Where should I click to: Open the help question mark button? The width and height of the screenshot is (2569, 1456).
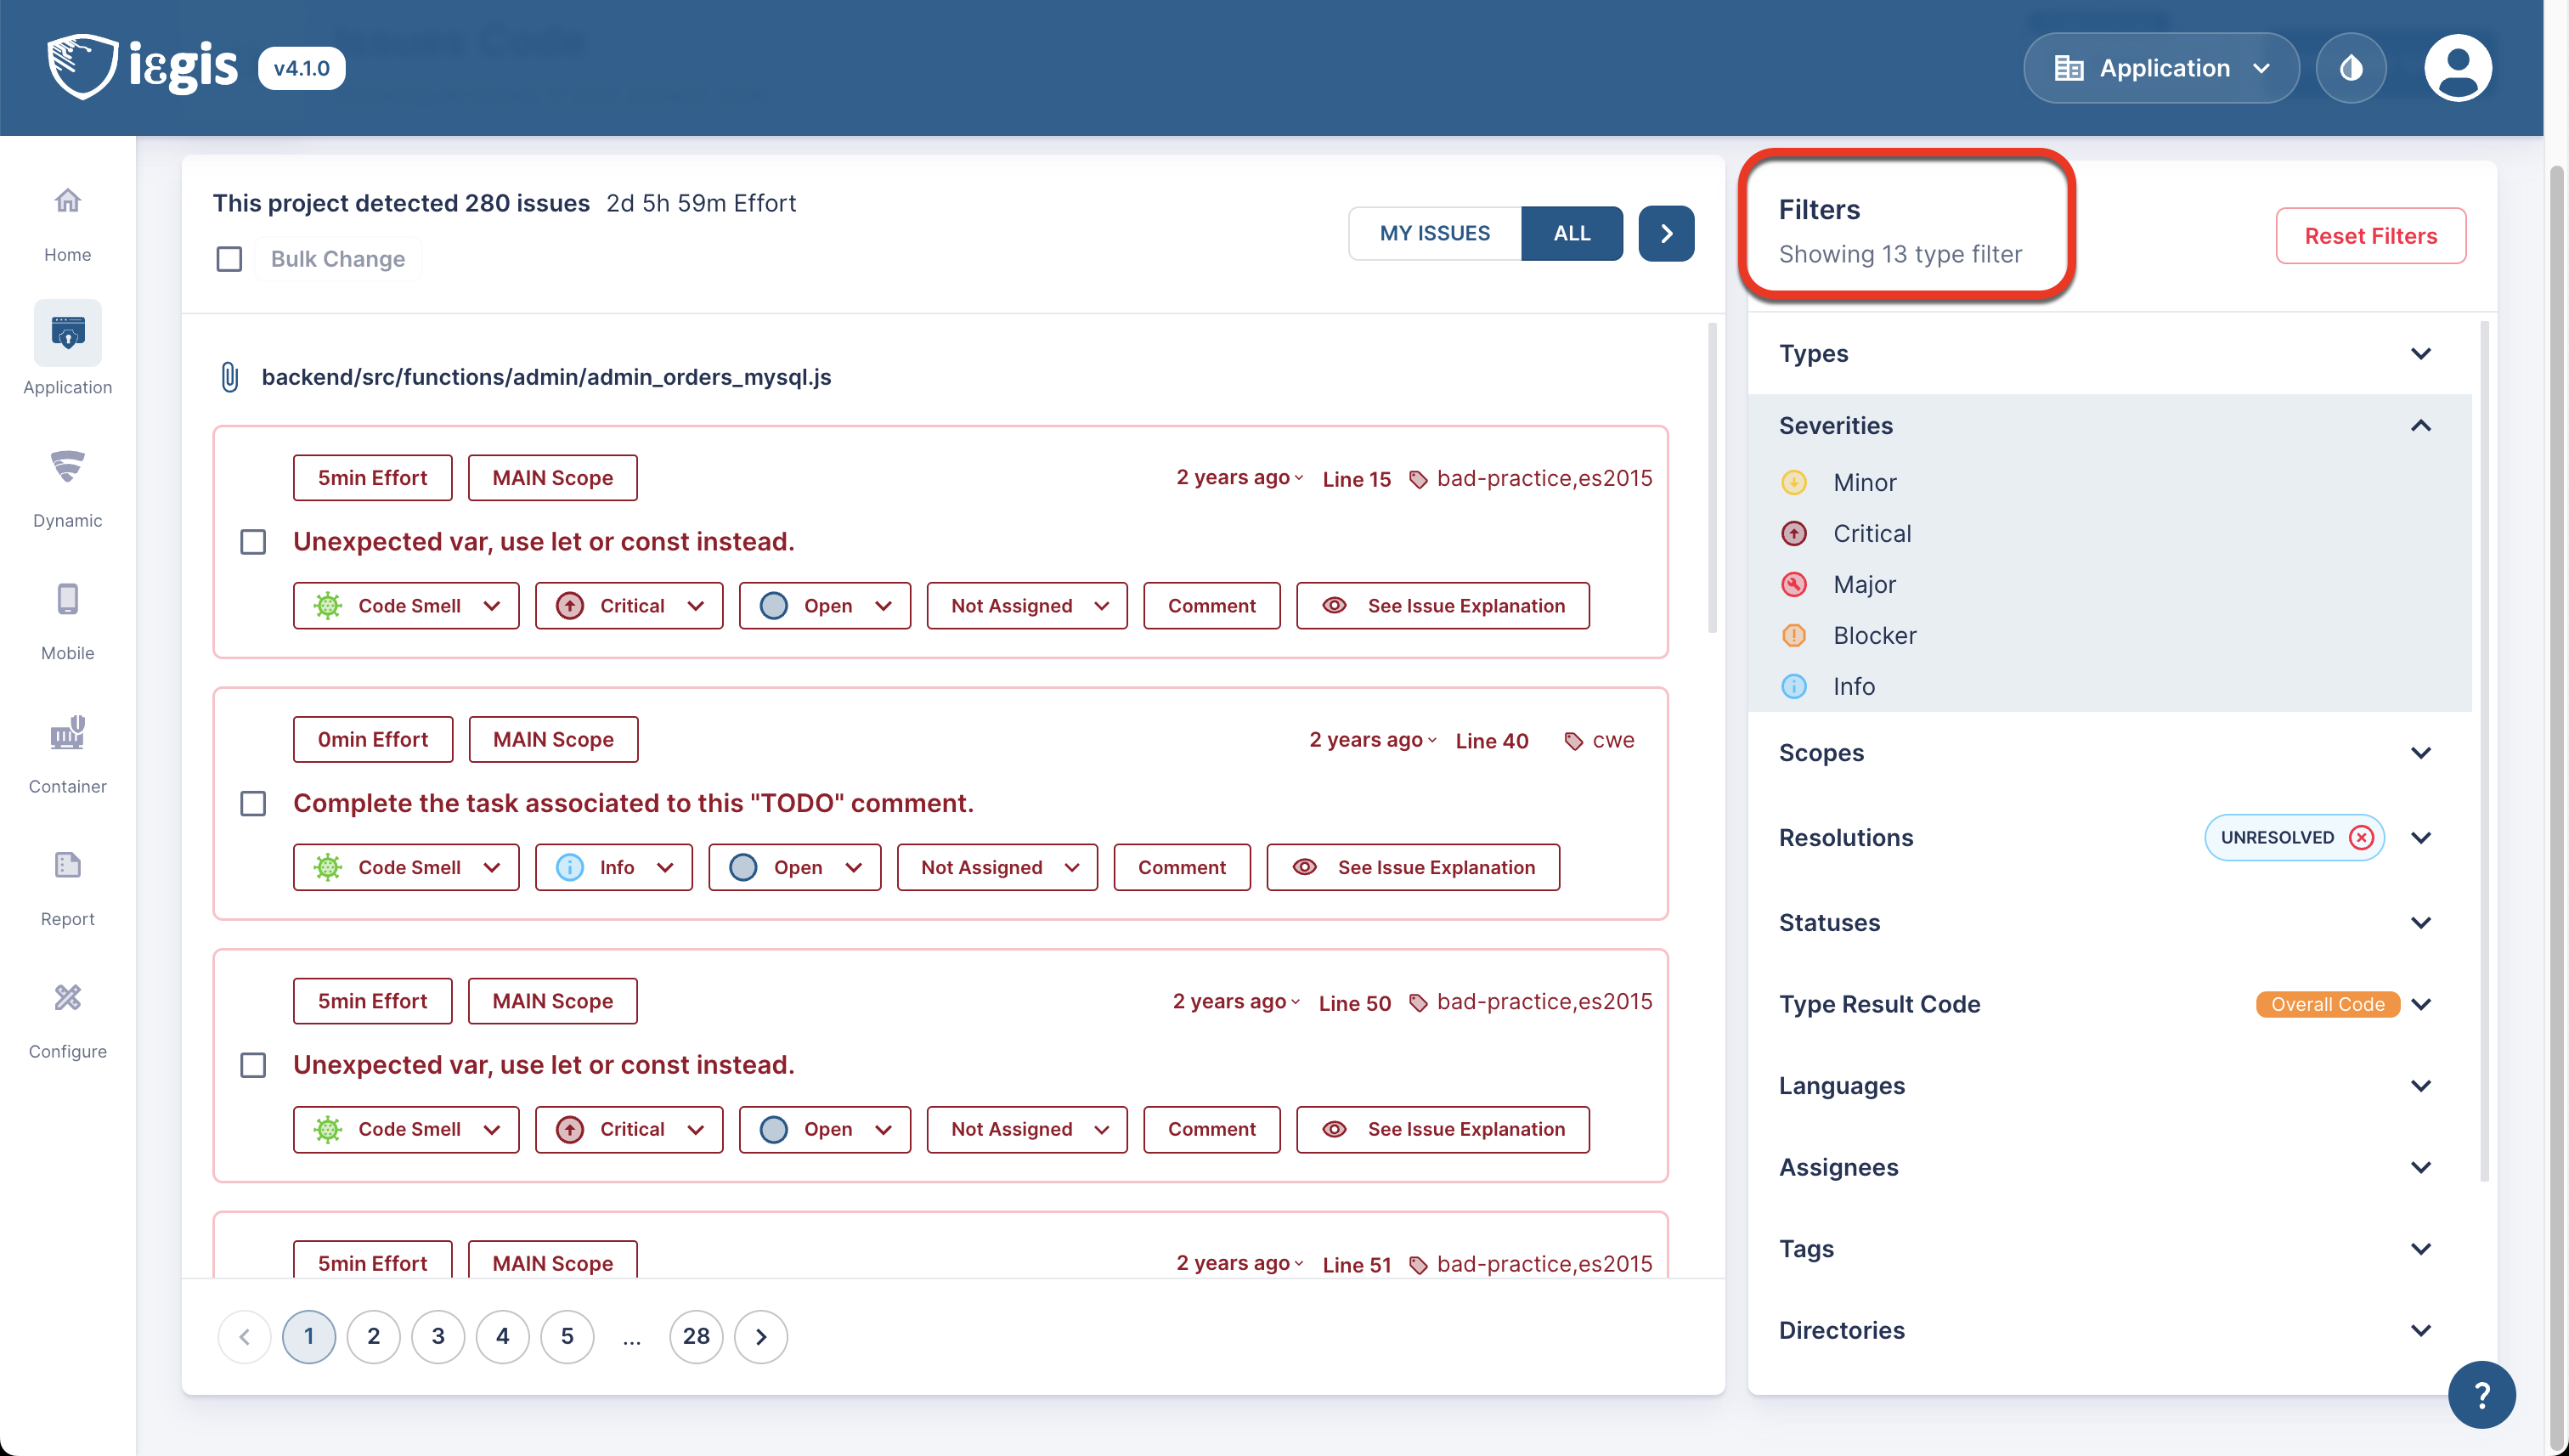(2481, 1394)
